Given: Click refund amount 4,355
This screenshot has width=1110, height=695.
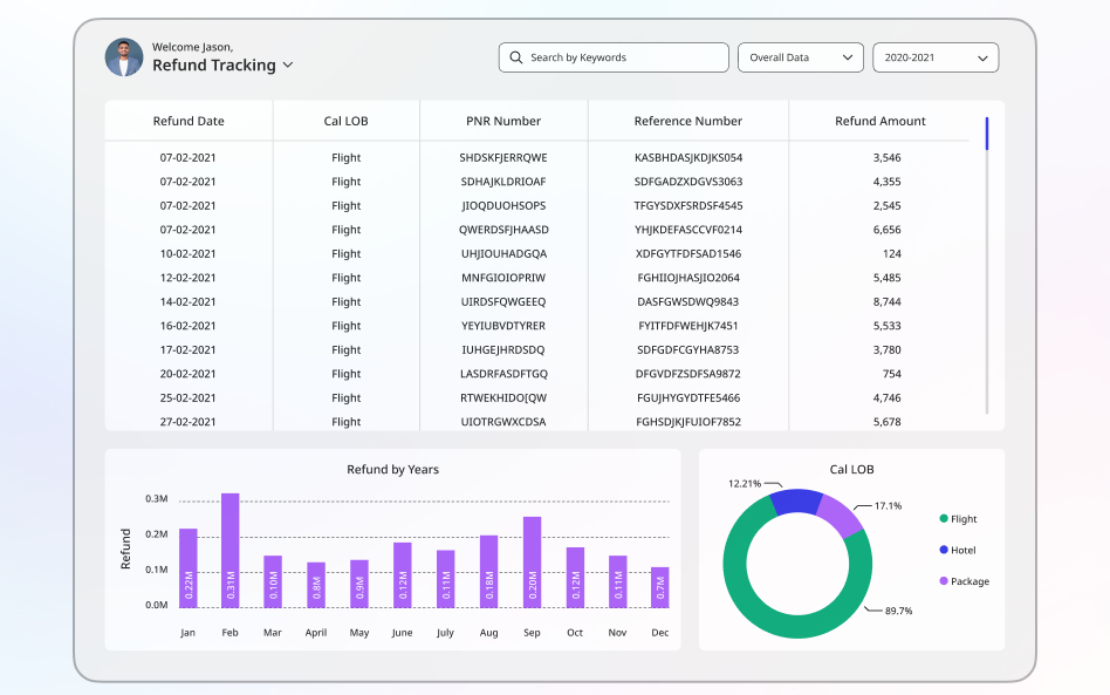Looking at the screenshot, I should pyautogui.click(x=887, y=182).
